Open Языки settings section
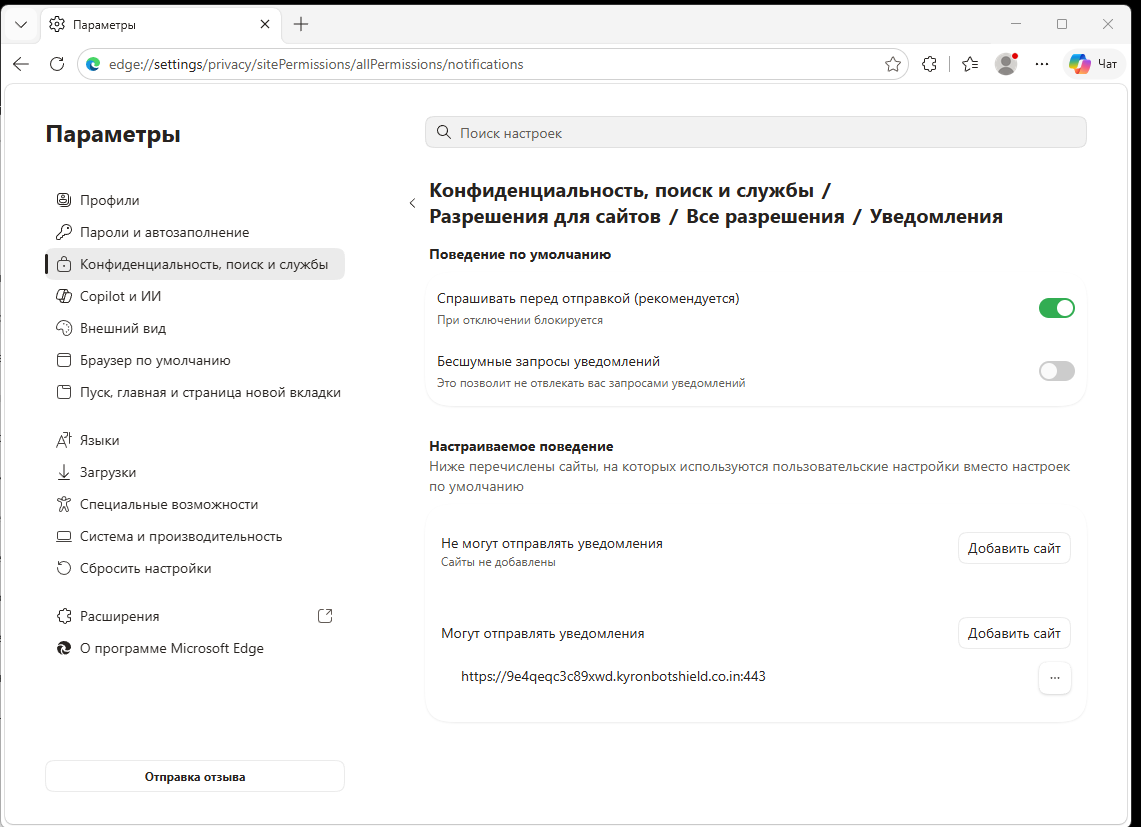Viewport: 1141px width, 827px height. (x=195, y=440)
